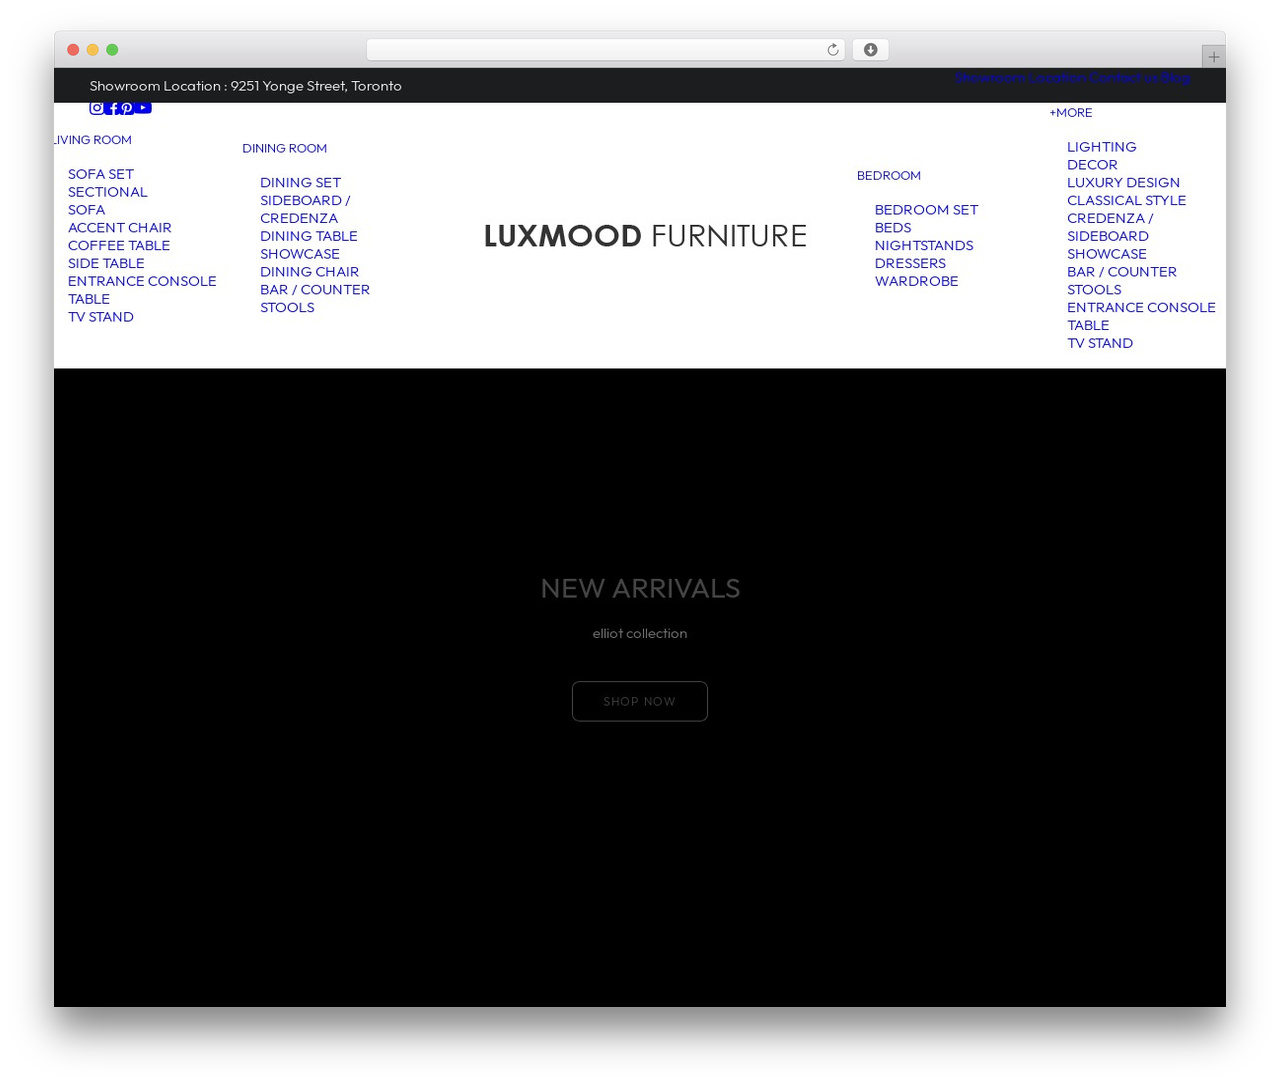1280x1084 pixels.
Task: Open the DRESSERS category
Action: 910,264
